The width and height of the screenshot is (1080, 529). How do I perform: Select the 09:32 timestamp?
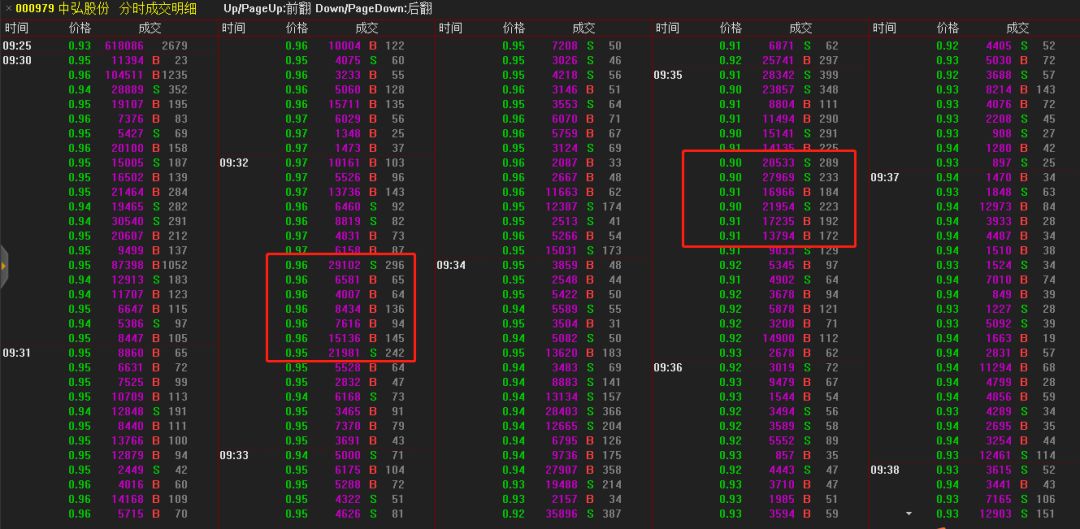click(x=233, y=163)
